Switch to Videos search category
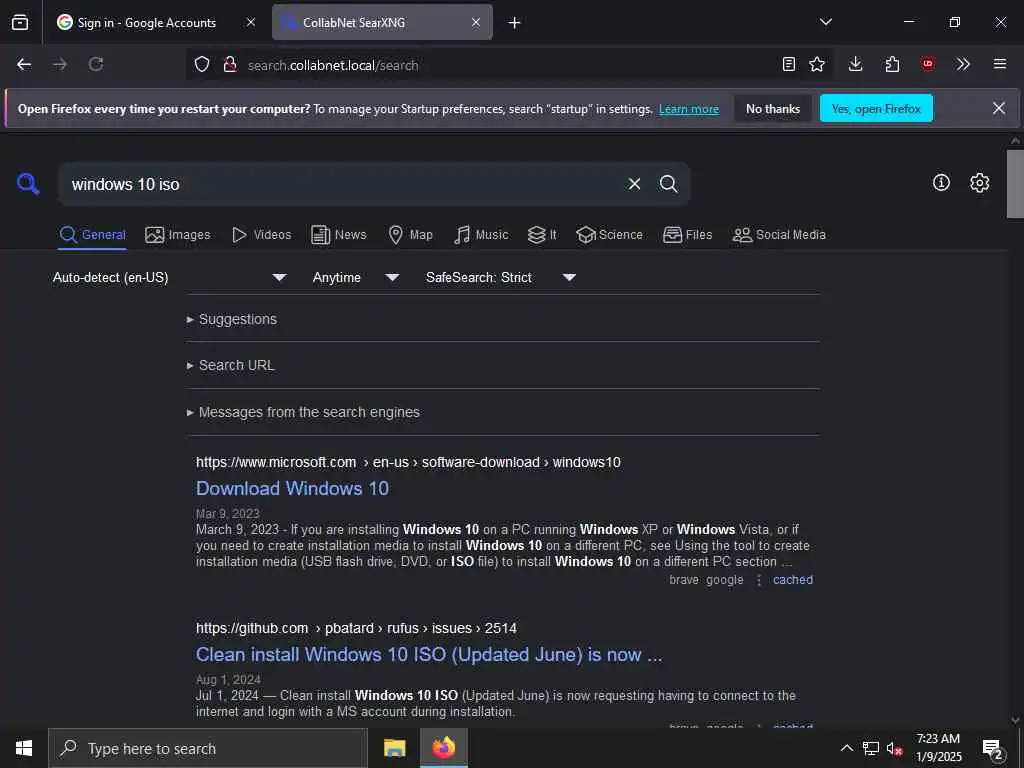Viewport: 1024px width, 768px height. click(261, 235)
